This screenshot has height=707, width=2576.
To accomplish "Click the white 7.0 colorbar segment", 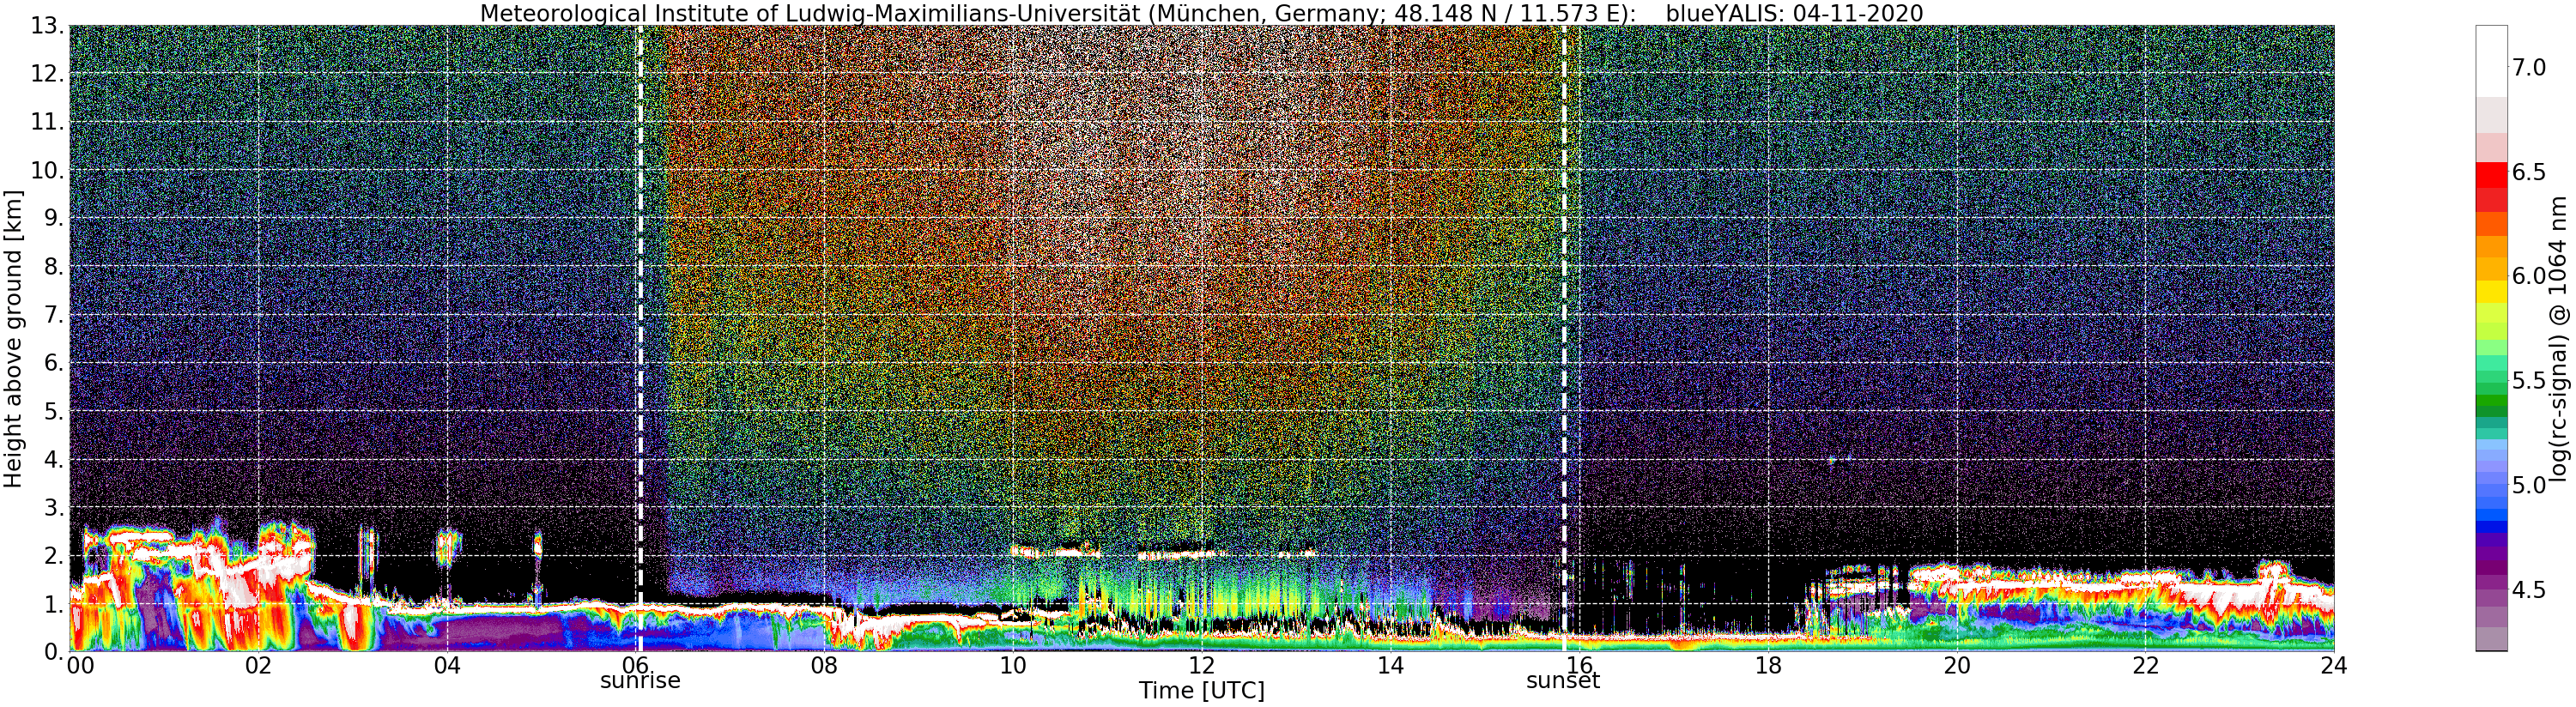I will (x=2491, y=61).
